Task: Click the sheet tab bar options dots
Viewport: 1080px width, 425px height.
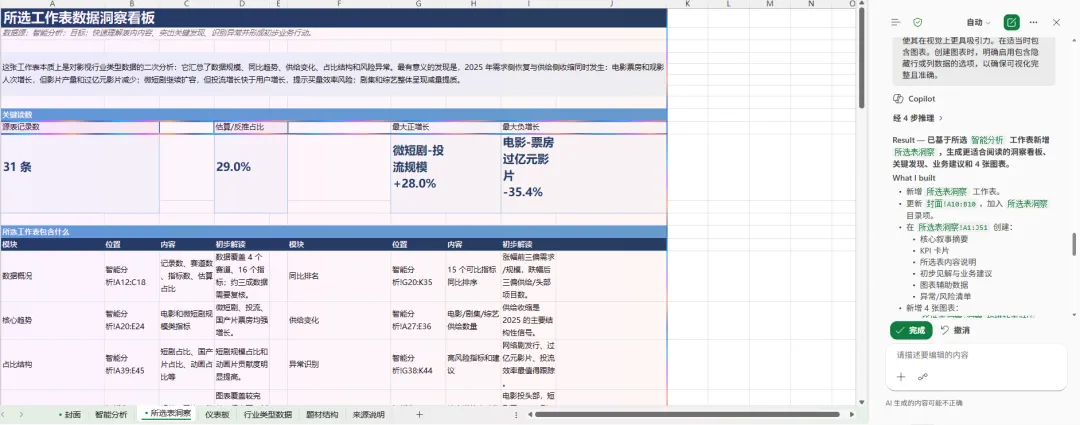Action: (x=516, y=415)
